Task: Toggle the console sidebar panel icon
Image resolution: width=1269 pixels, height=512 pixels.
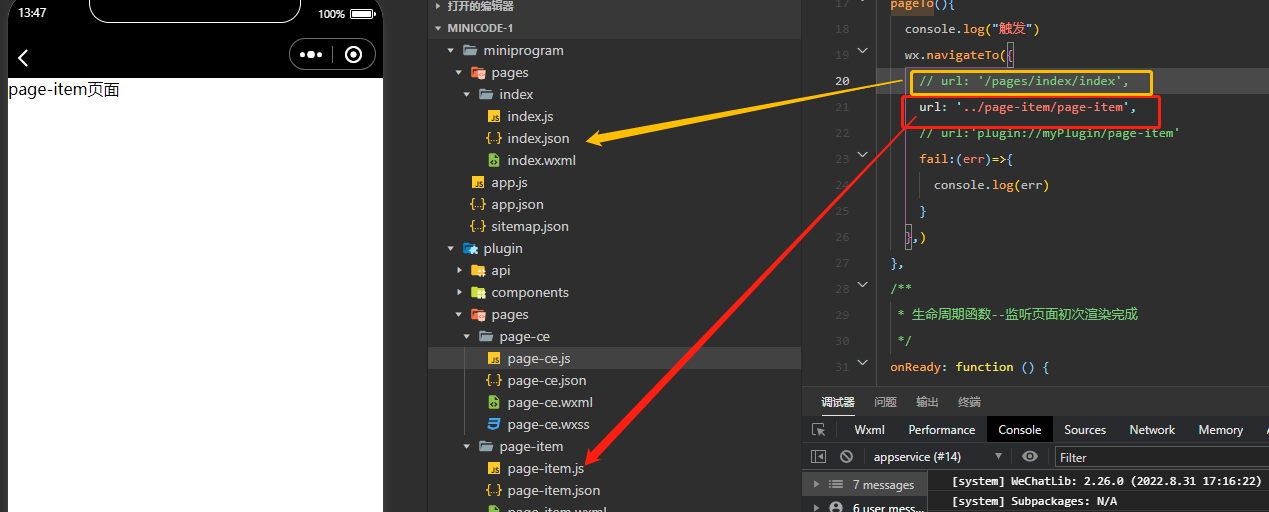Action: [x=819, y=457]
